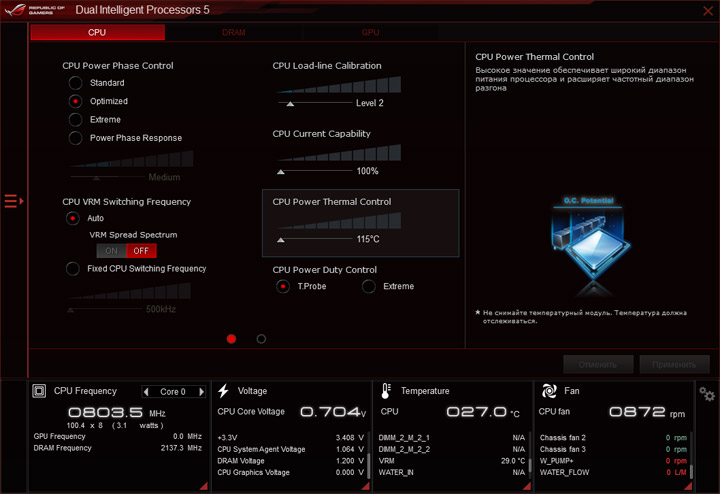
Task: Switch to the DRAM tab
Action: 234,32
